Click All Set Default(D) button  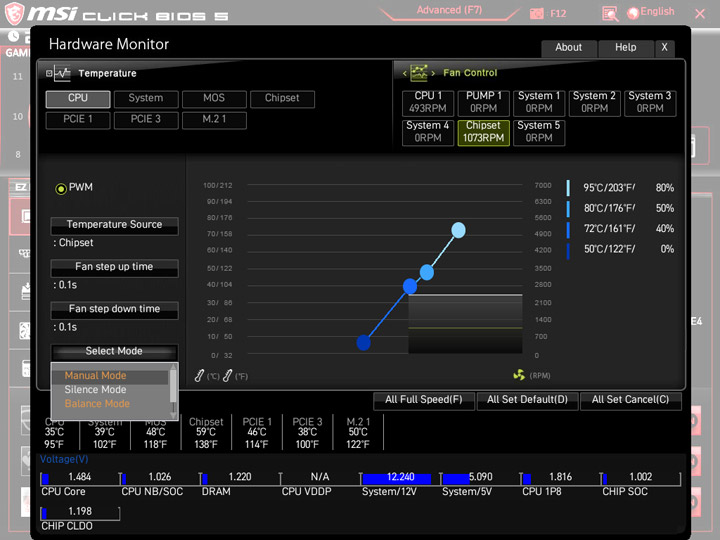(x=527, y=400)
